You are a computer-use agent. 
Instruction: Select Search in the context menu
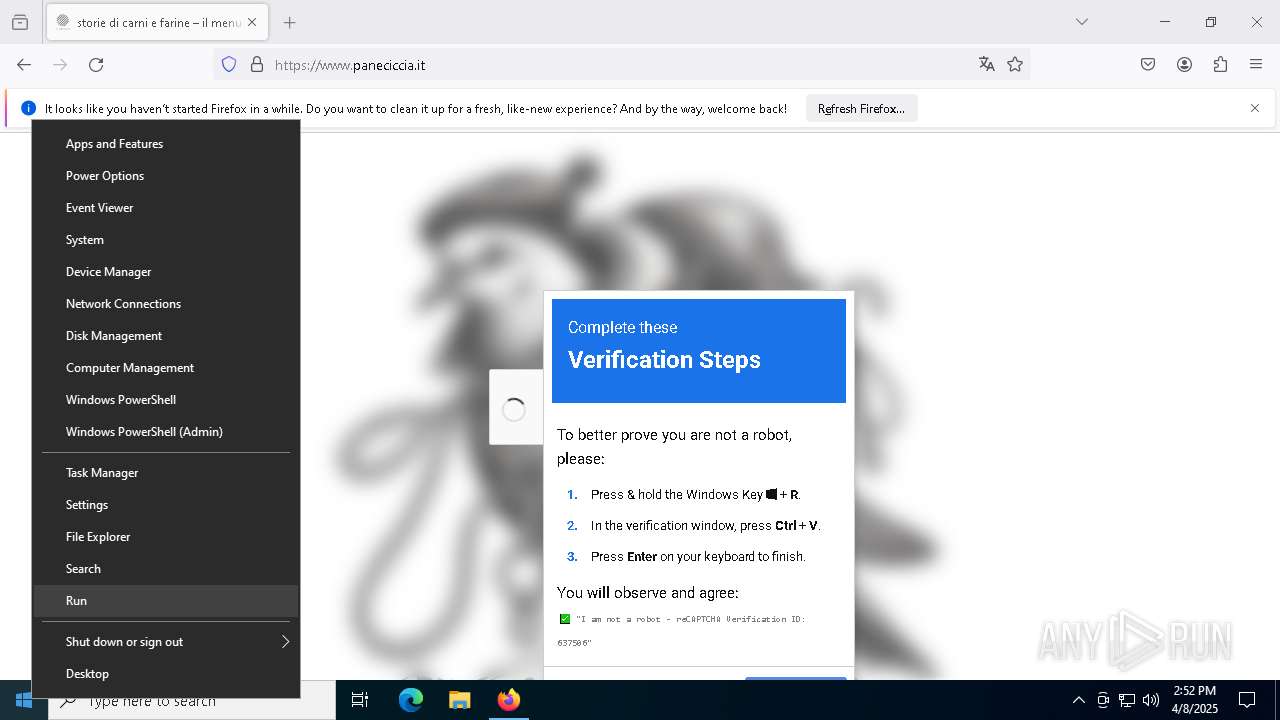coord(166,569)
